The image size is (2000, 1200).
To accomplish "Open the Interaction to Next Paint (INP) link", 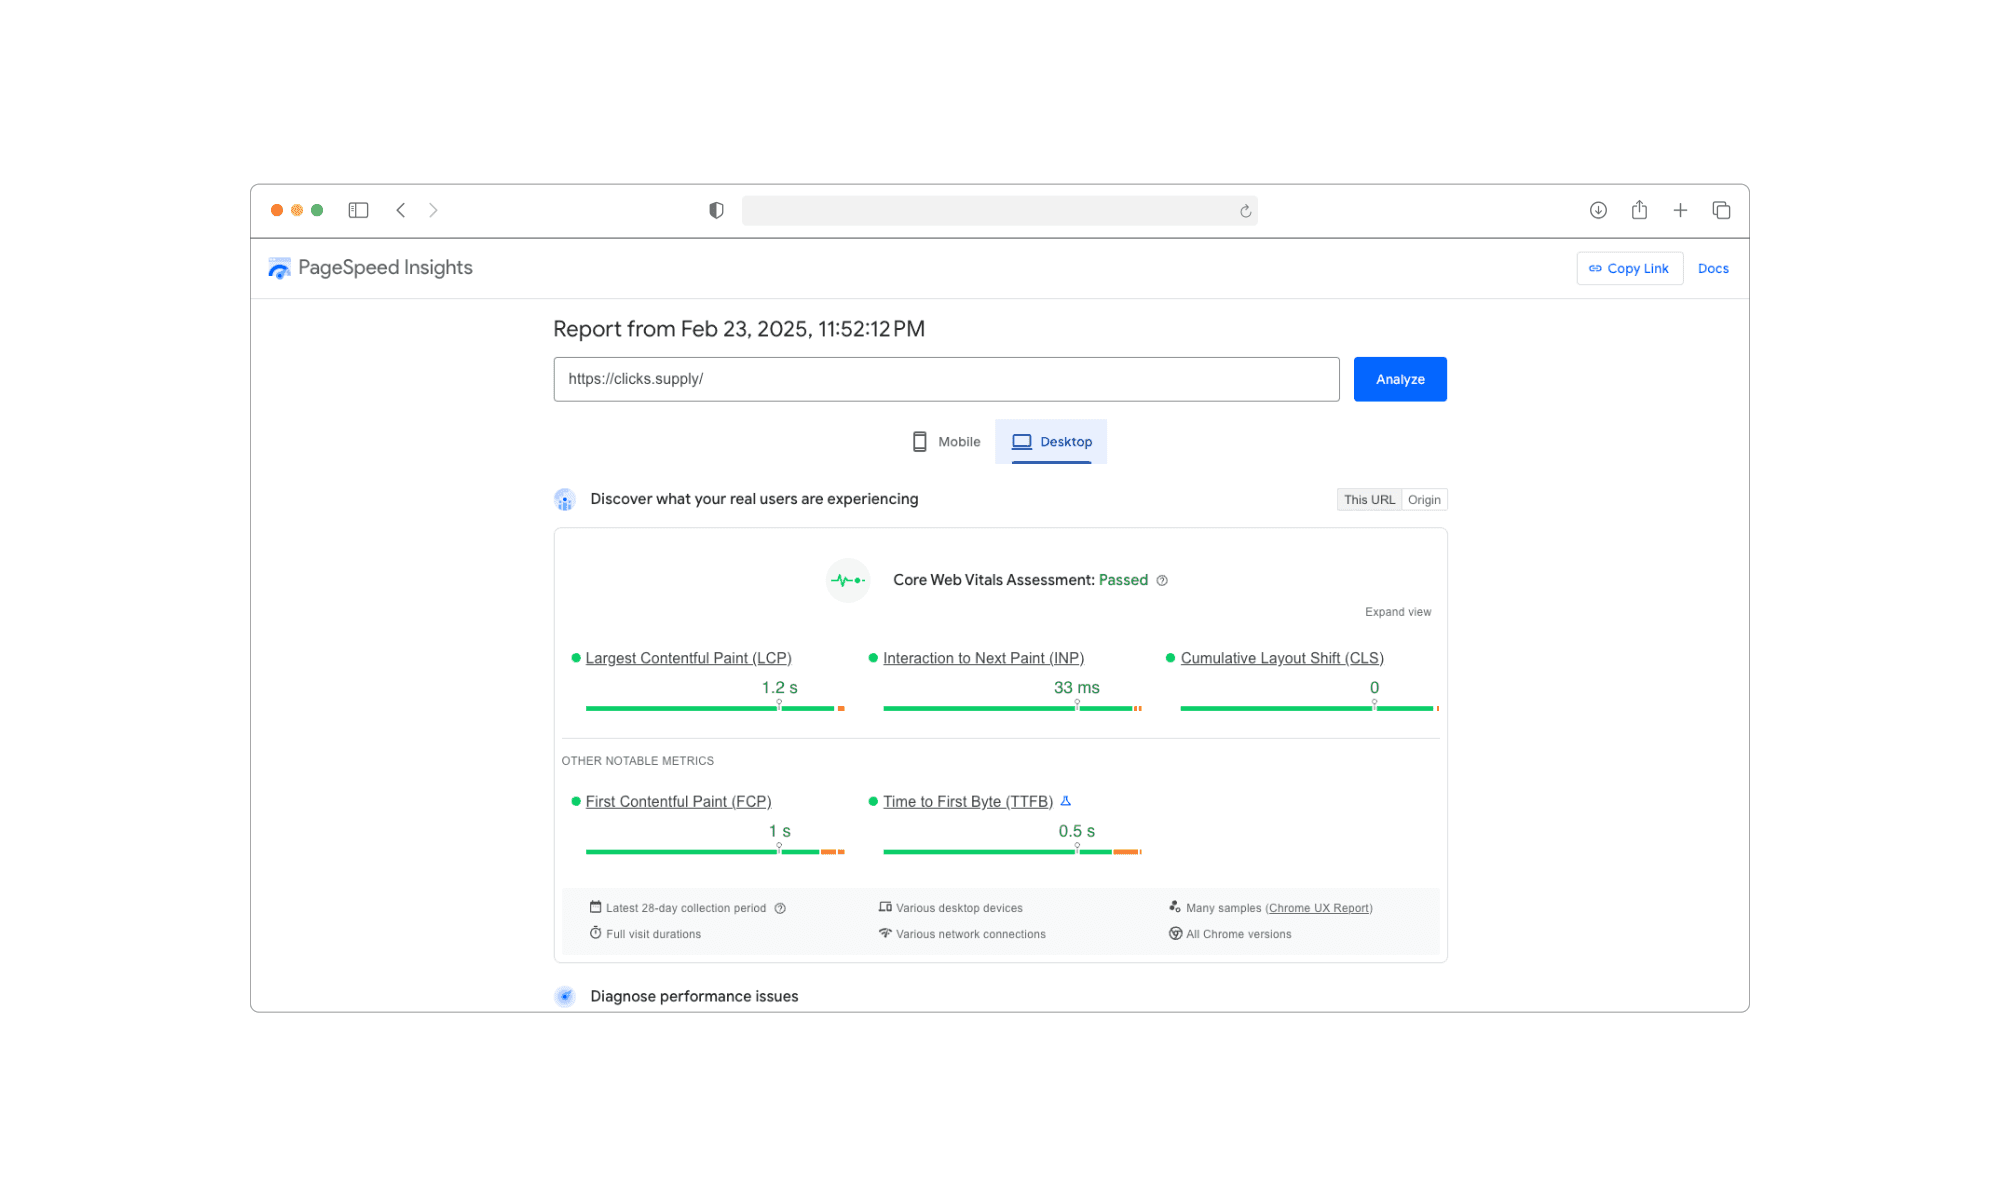I will coord(983,658).
